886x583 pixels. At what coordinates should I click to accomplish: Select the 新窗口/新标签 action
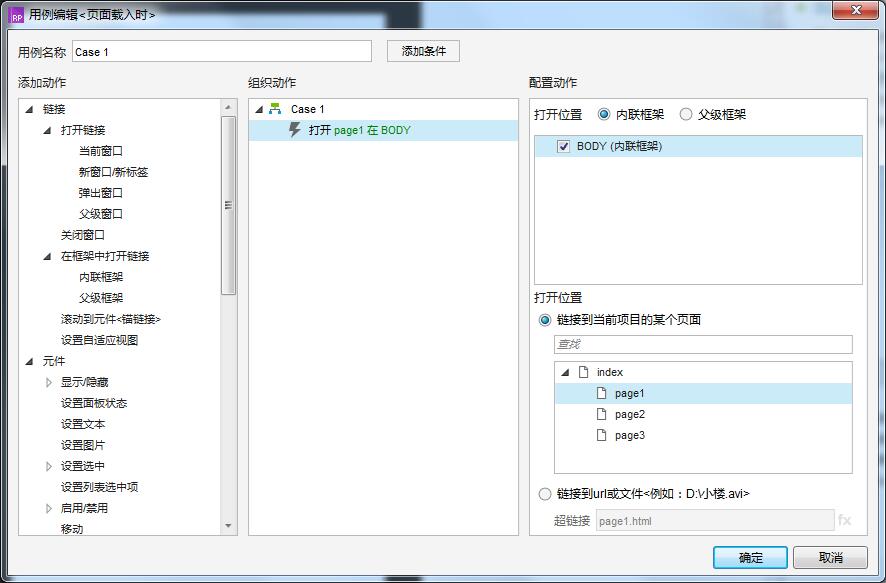click(x=113, y=172)
